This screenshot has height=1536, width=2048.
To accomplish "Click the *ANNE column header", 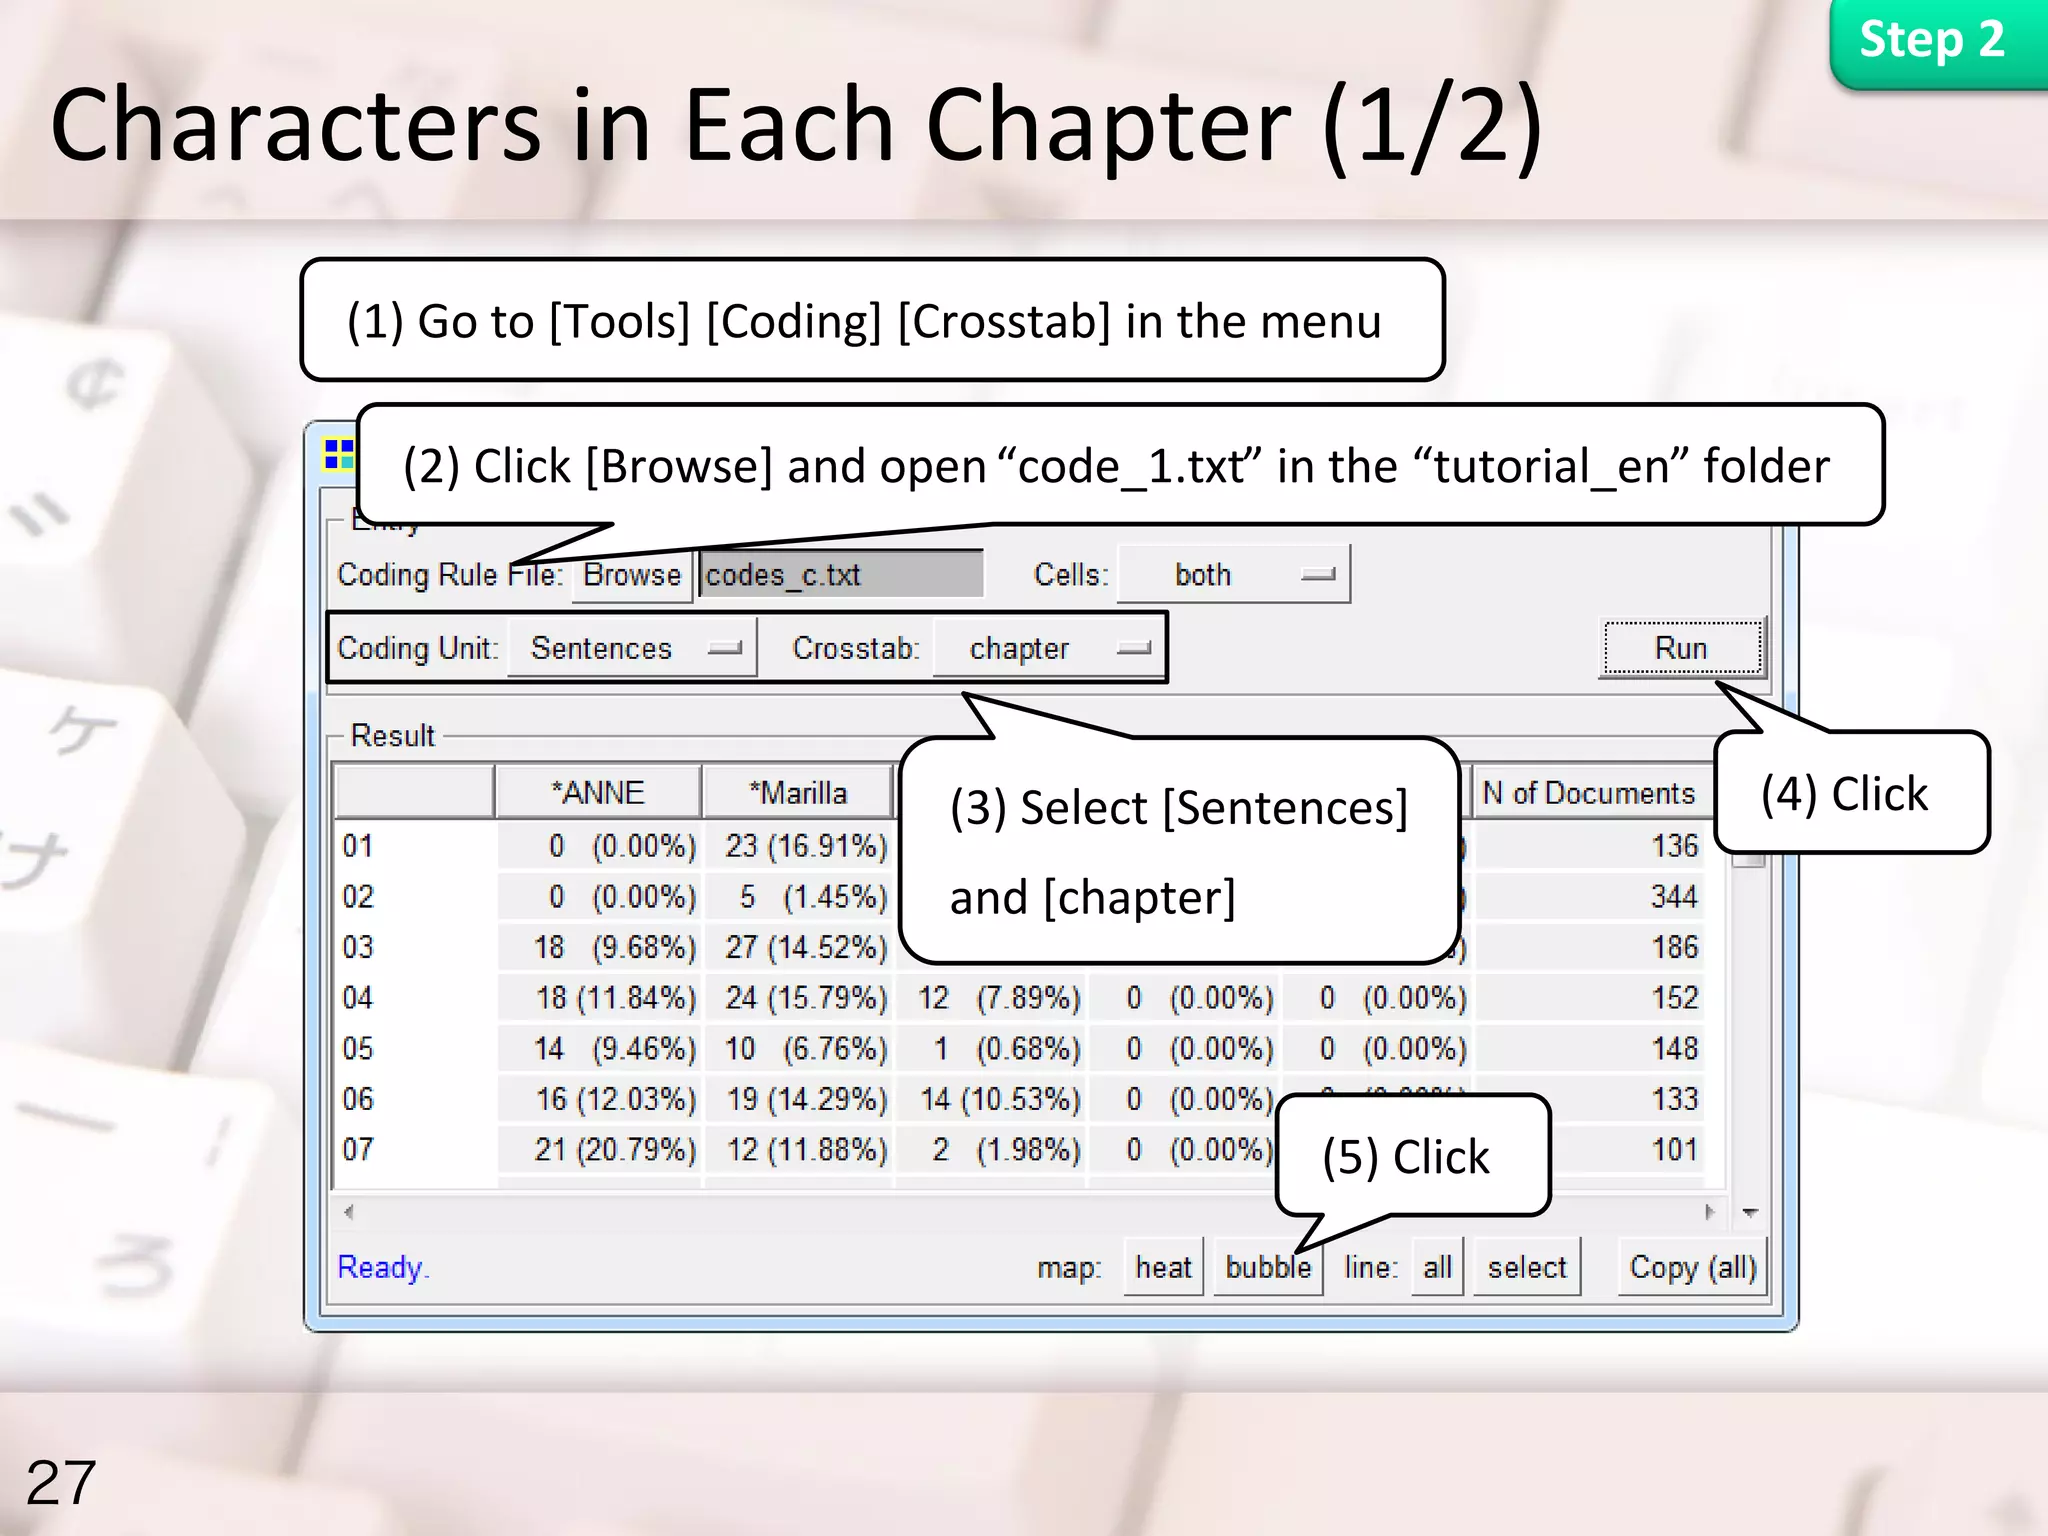I will (598, 792).
